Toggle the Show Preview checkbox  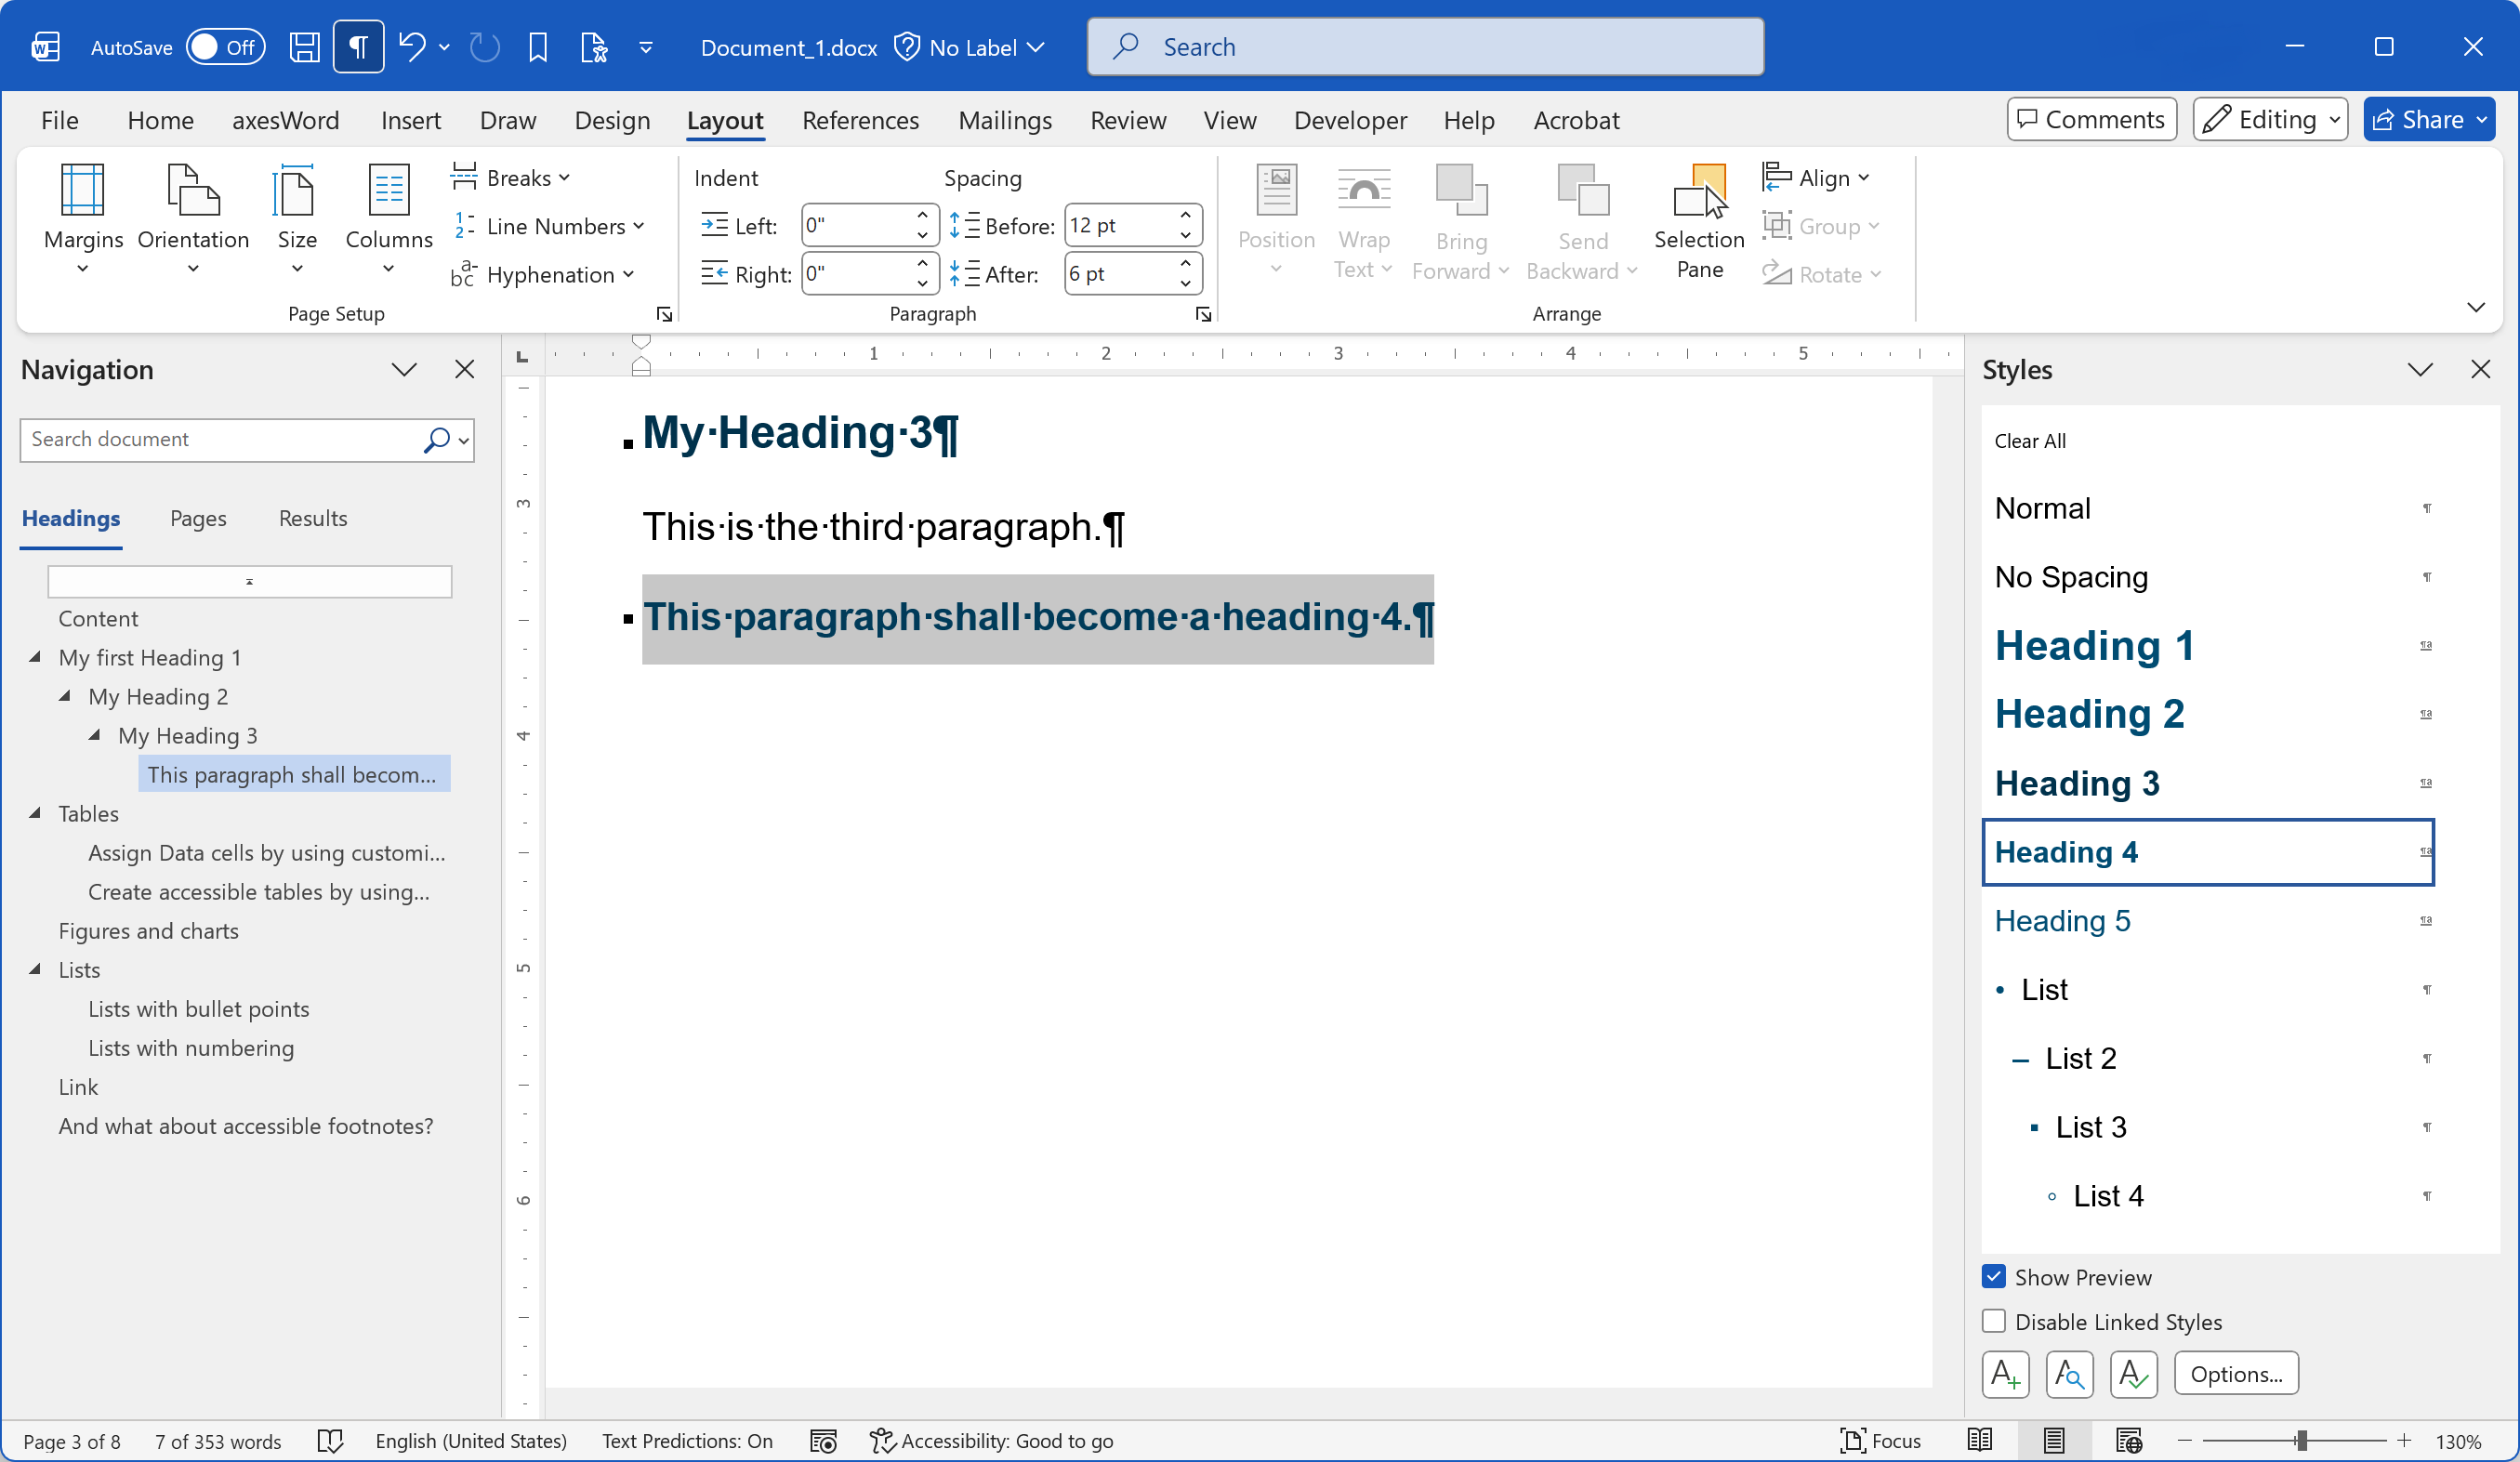pyautogui.click(x=1994, y=1277)
